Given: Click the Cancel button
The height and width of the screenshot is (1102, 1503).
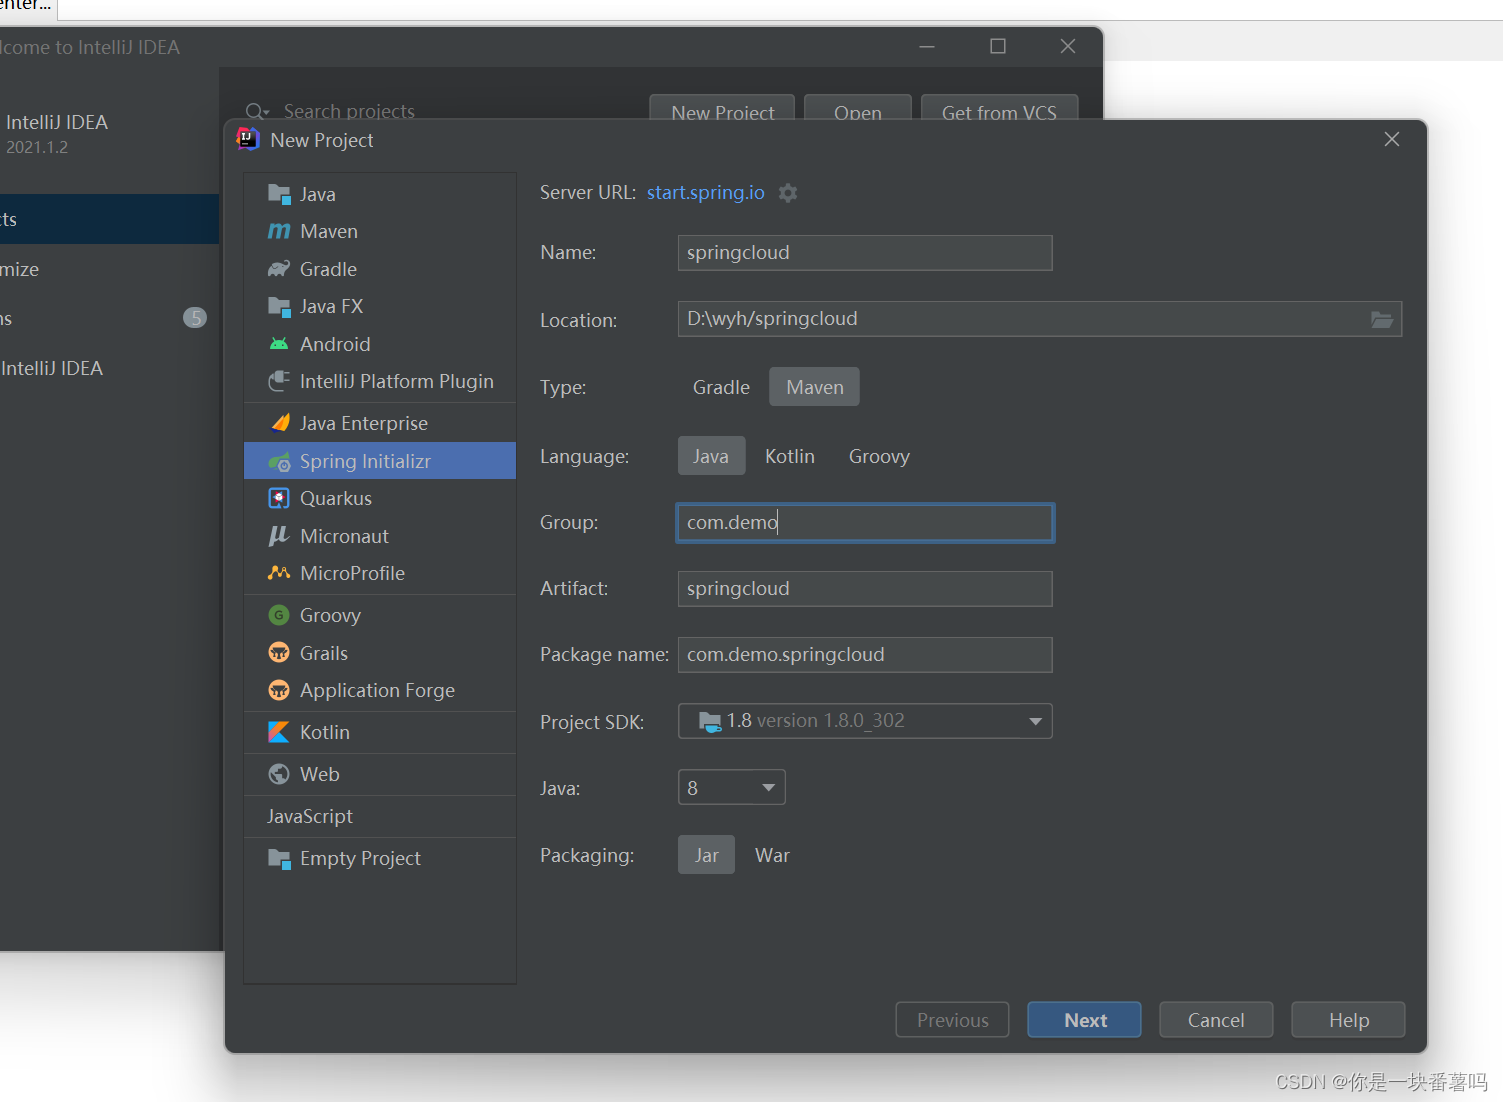Looking at the screenshot, I should [x=1216, y=1020].
